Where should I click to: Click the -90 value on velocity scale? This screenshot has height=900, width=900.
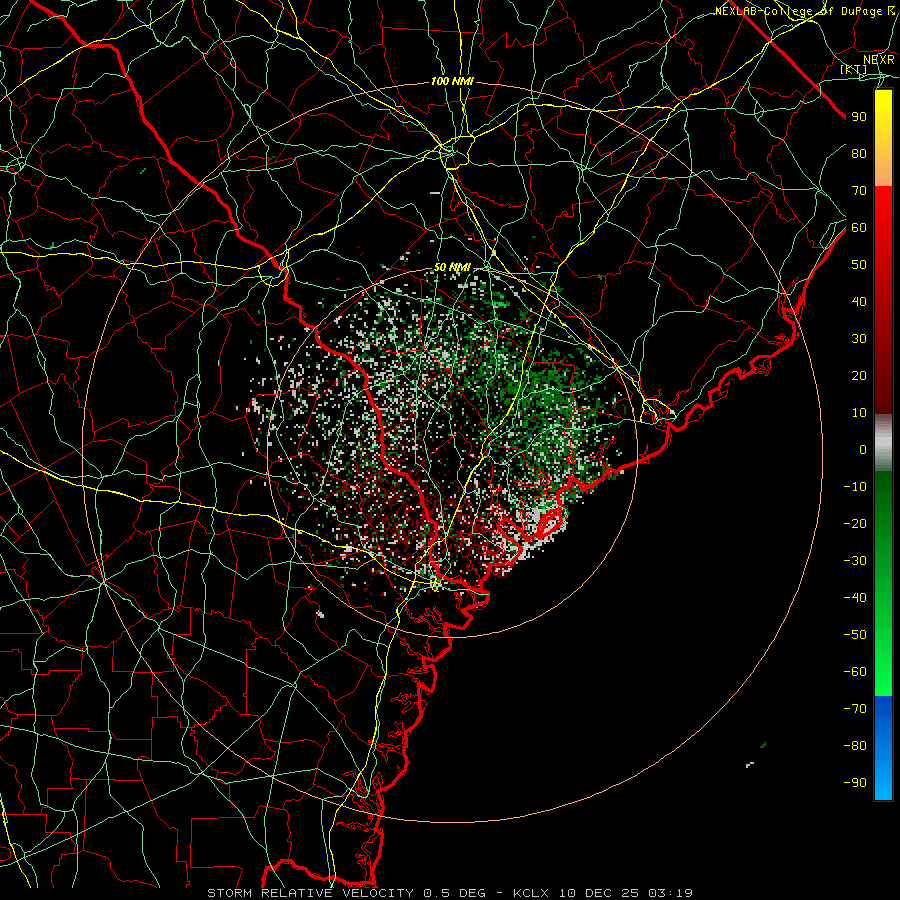tap(855, 782)
